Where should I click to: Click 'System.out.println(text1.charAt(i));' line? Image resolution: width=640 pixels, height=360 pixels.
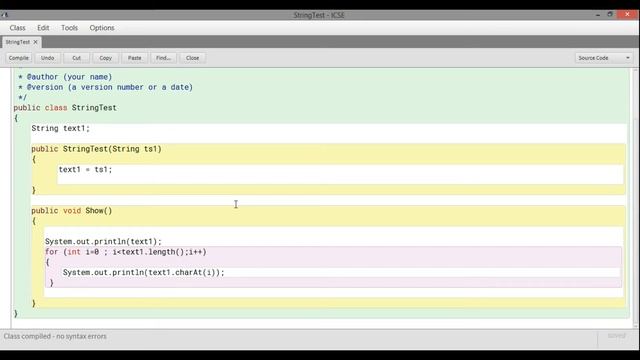(x=144, y=272)
